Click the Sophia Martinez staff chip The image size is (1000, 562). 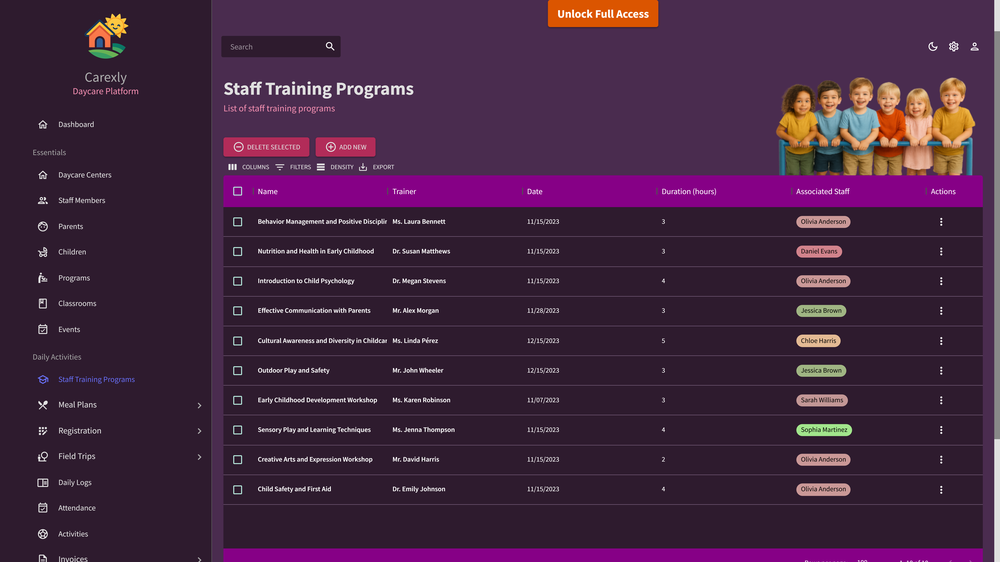tap(823, 430)
